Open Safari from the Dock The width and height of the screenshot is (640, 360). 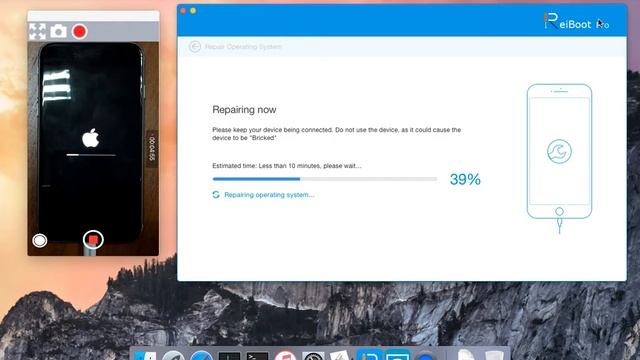tap(201, 356)
